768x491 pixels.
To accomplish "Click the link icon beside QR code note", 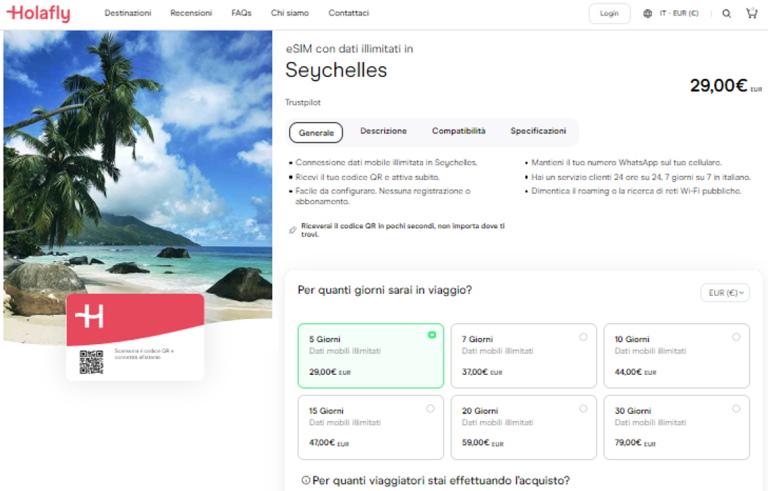I will (x=292, y=230).
